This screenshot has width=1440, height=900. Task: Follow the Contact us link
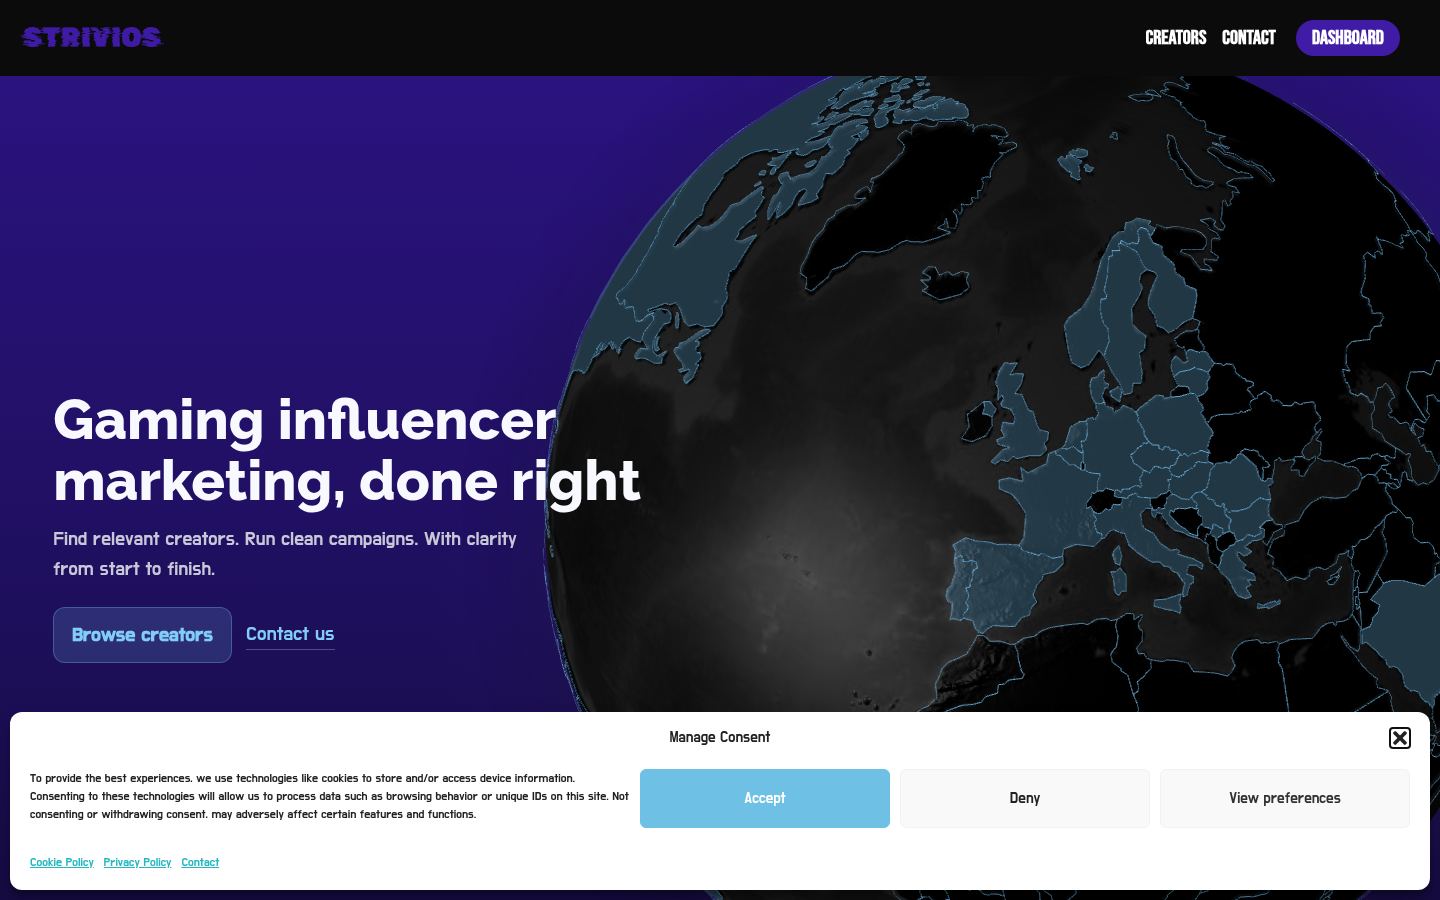coord(290,634)
